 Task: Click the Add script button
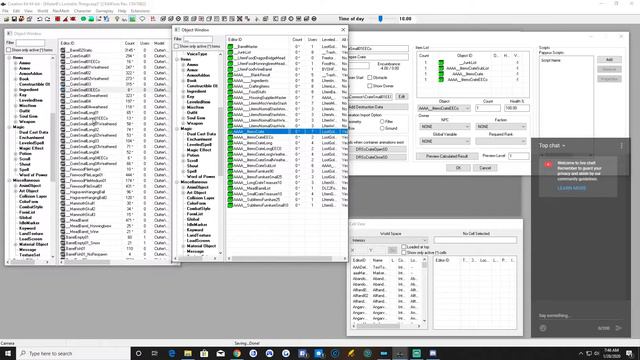609,60
